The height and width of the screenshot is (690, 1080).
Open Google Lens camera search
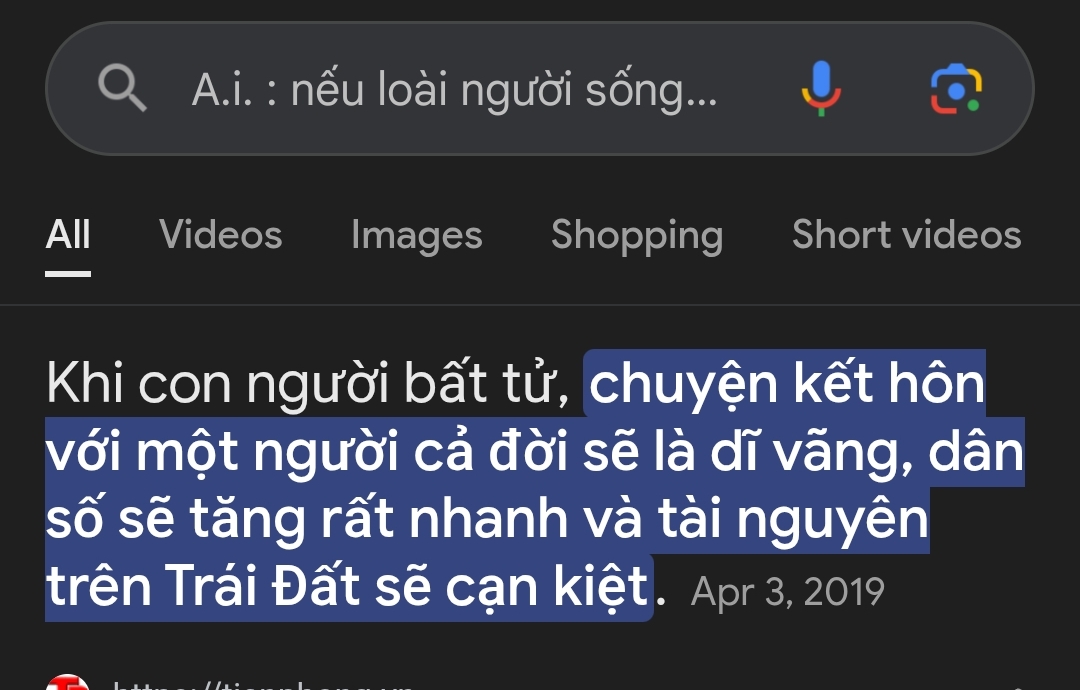click(955, 89)
